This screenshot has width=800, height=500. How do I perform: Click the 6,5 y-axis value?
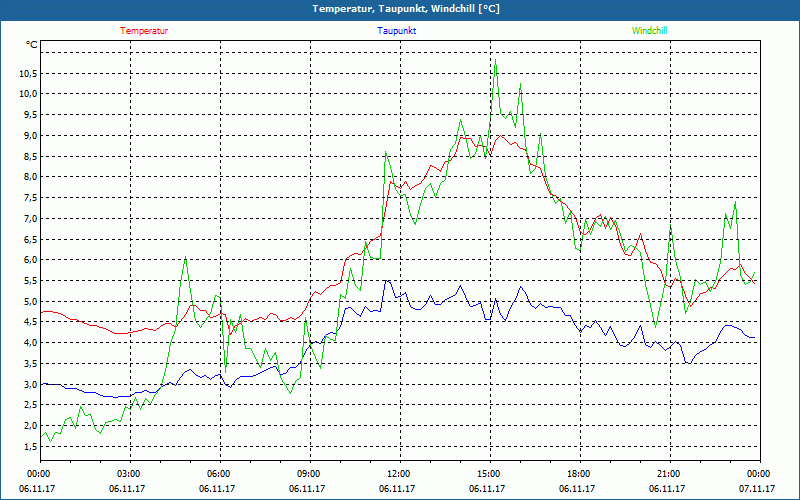[30, 239]
